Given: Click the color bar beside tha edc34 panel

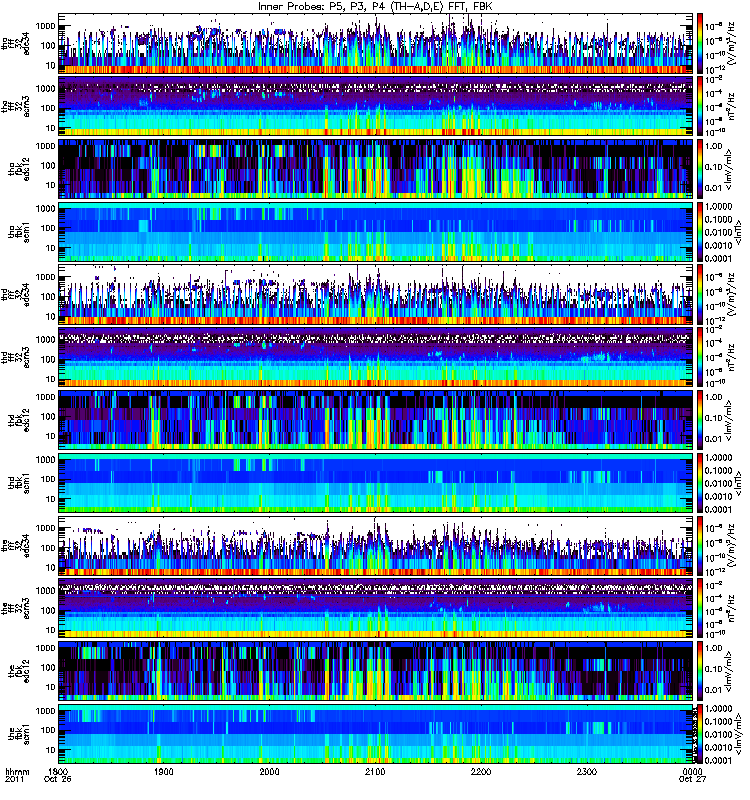Looking at the screenshot, I should 700,44.
